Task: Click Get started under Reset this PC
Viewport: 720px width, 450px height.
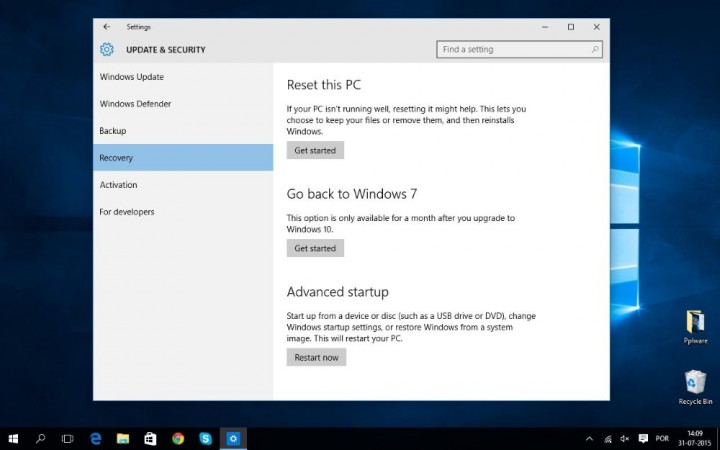Action: (315, 150)
